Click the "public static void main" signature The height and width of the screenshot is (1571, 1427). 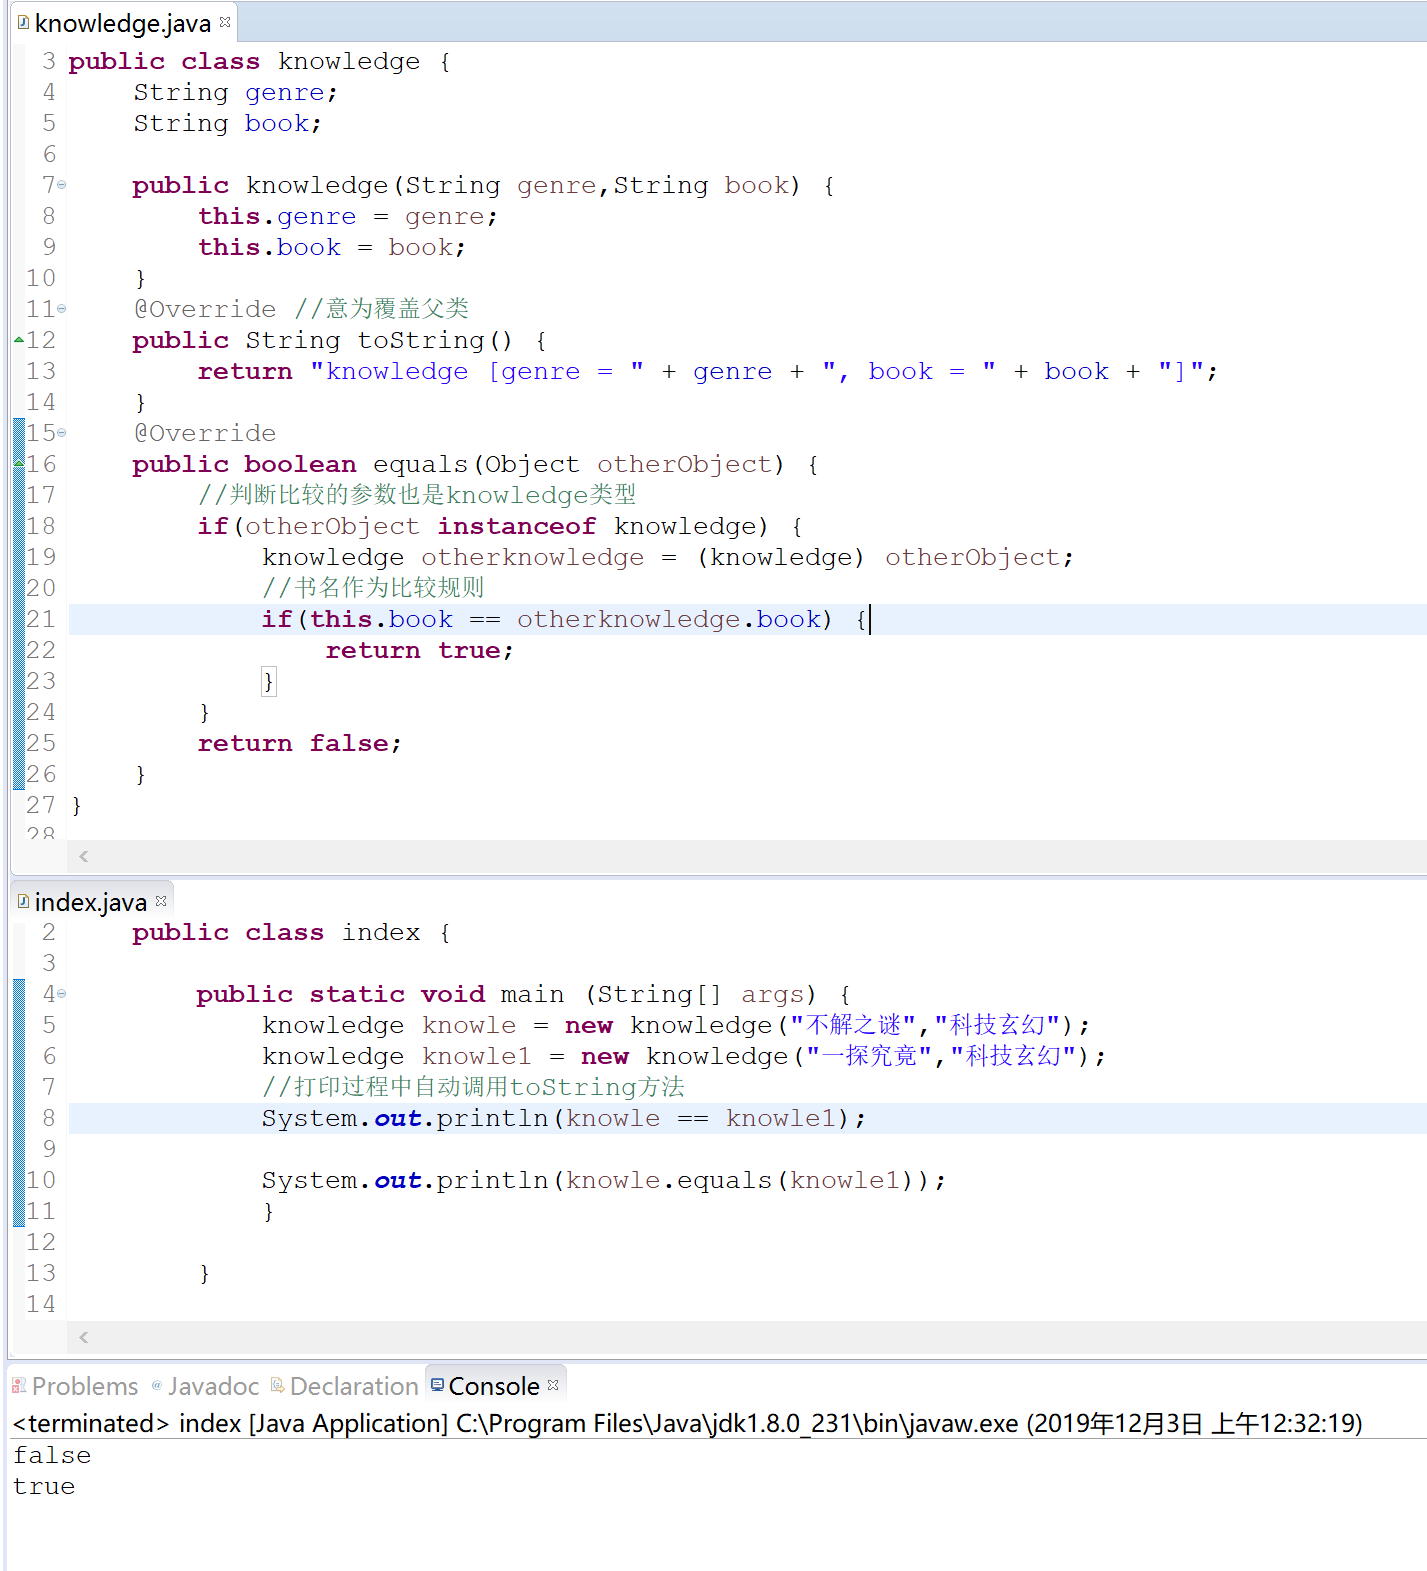(524, 994)
